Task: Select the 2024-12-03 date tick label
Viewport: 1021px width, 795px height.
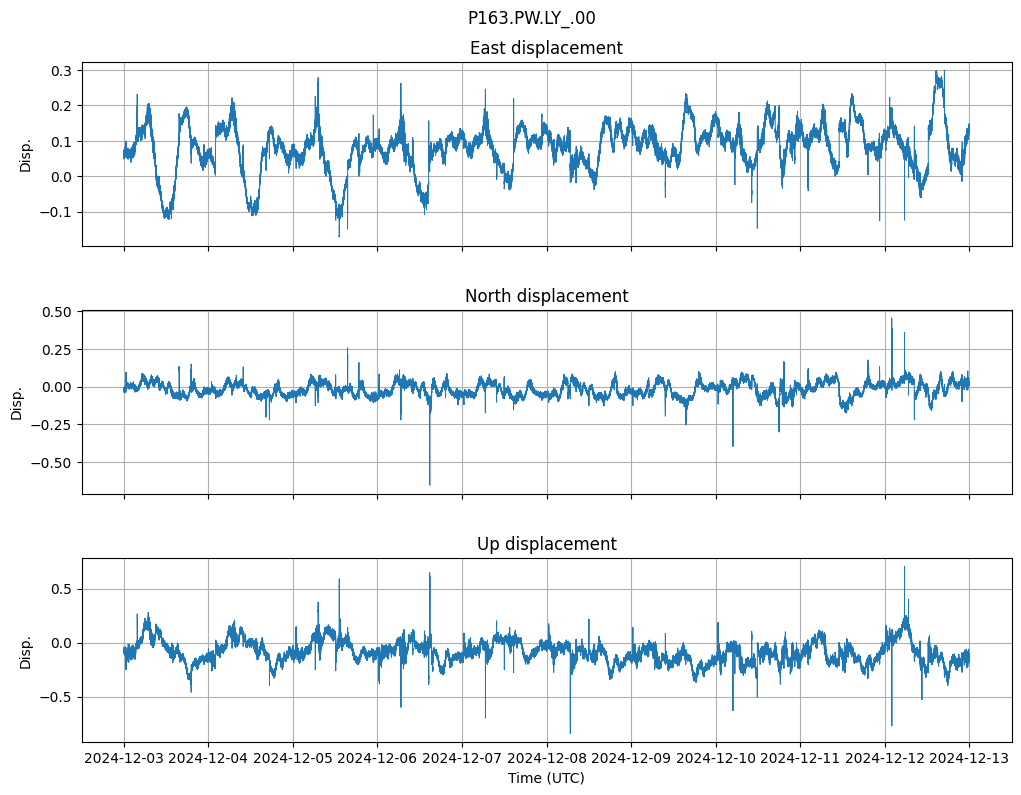Action: (x=124, y=758)
